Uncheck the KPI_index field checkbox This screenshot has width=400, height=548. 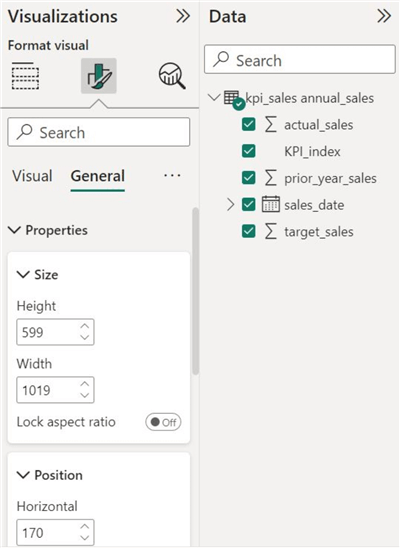[x=248, y=151]
